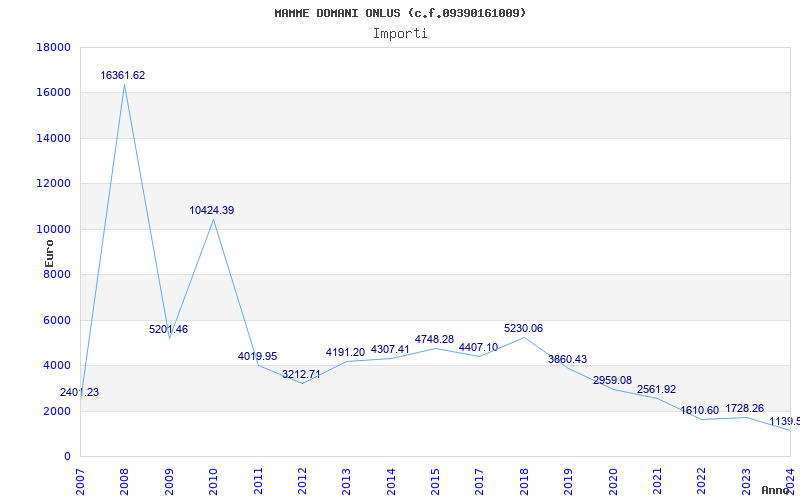Click the 2009 x-axis year label

click(169, 481)
